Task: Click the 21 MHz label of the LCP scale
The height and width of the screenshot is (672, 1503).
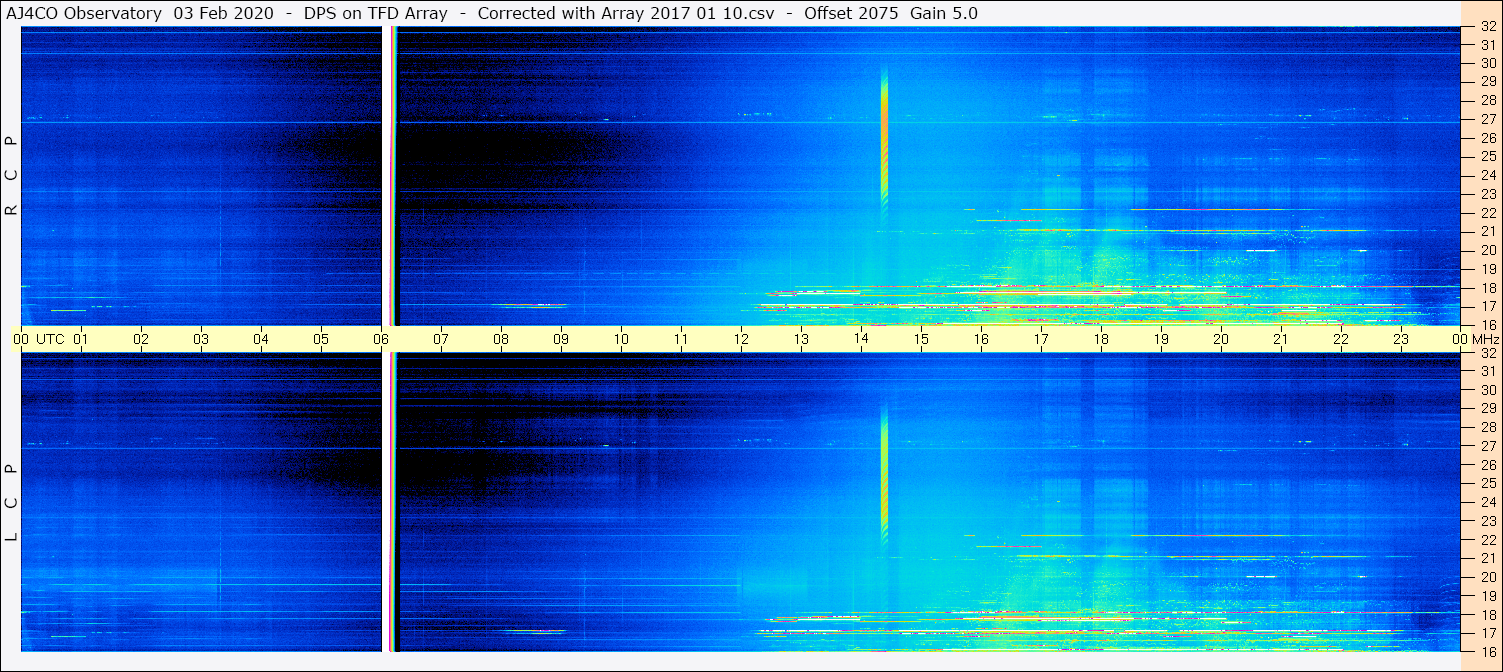Action: coord(1488,558)
